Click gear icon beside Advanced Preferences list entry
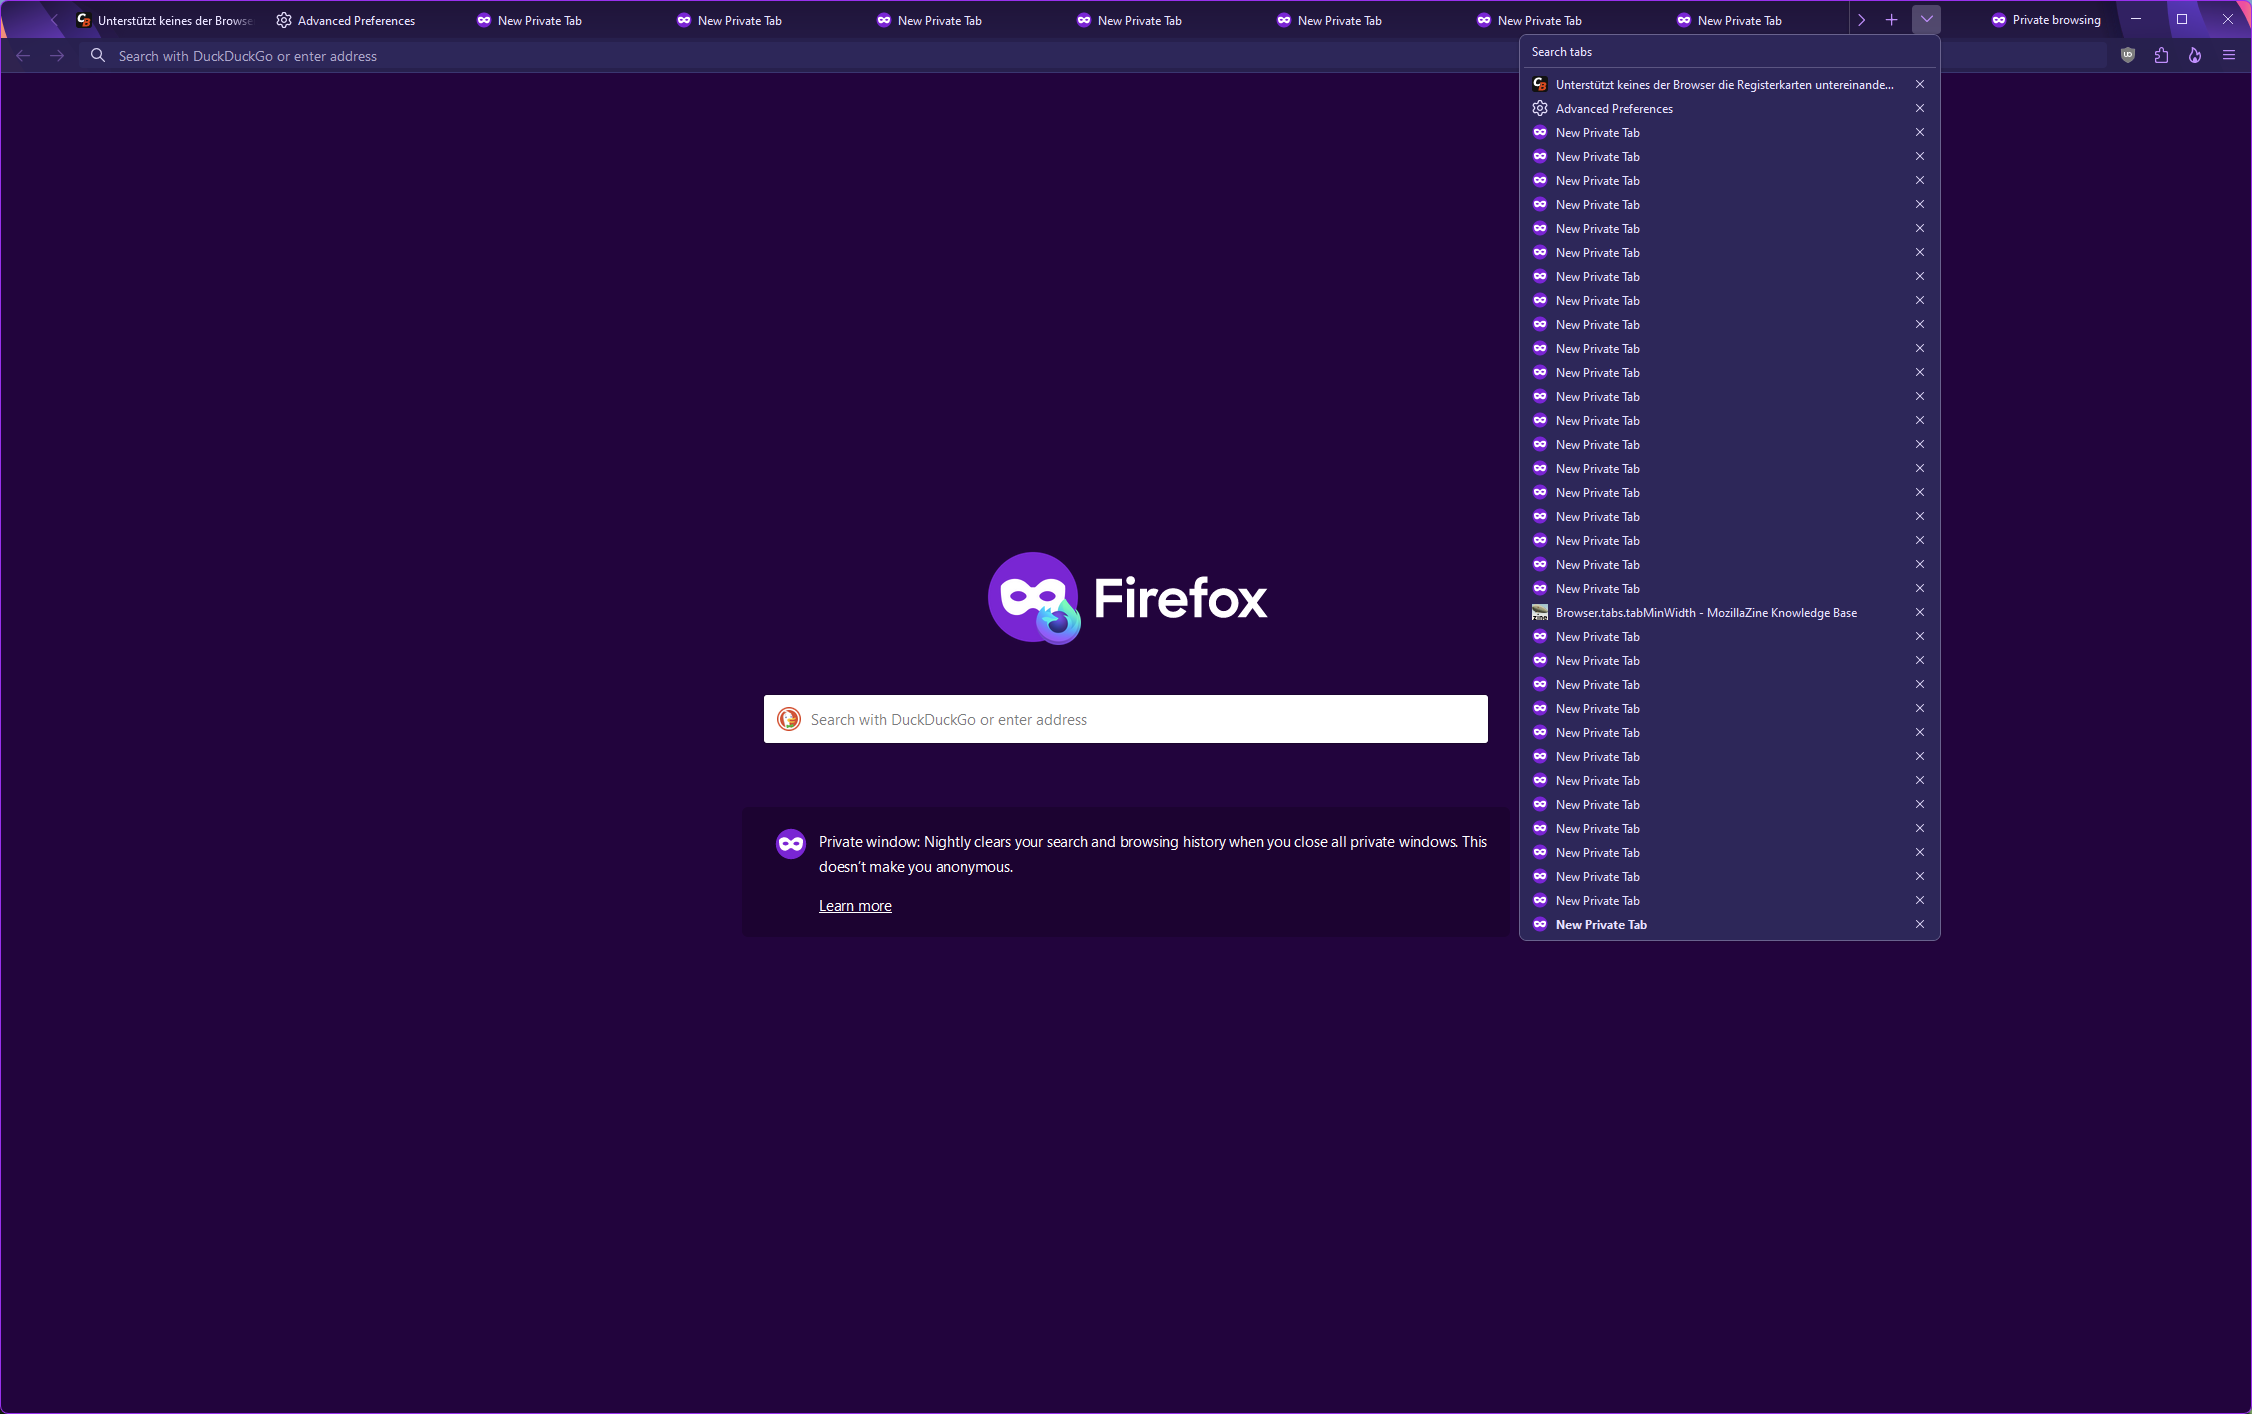Screen dimensions: 2252x1414 [1540, 109]
